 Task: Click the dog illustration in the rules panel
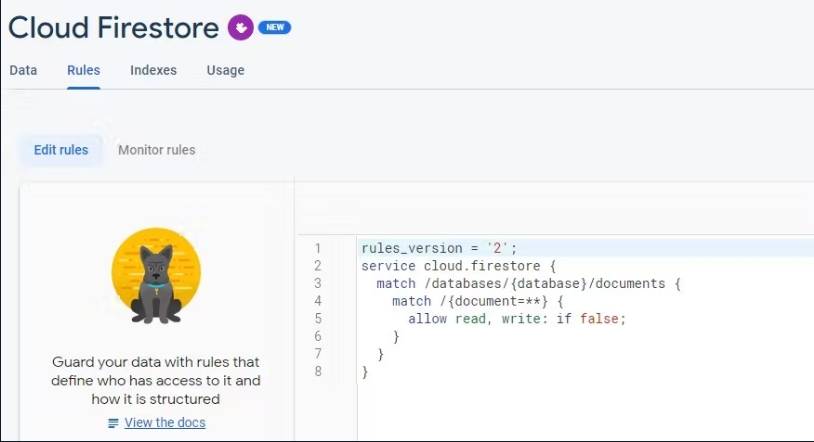coord(156,276)
